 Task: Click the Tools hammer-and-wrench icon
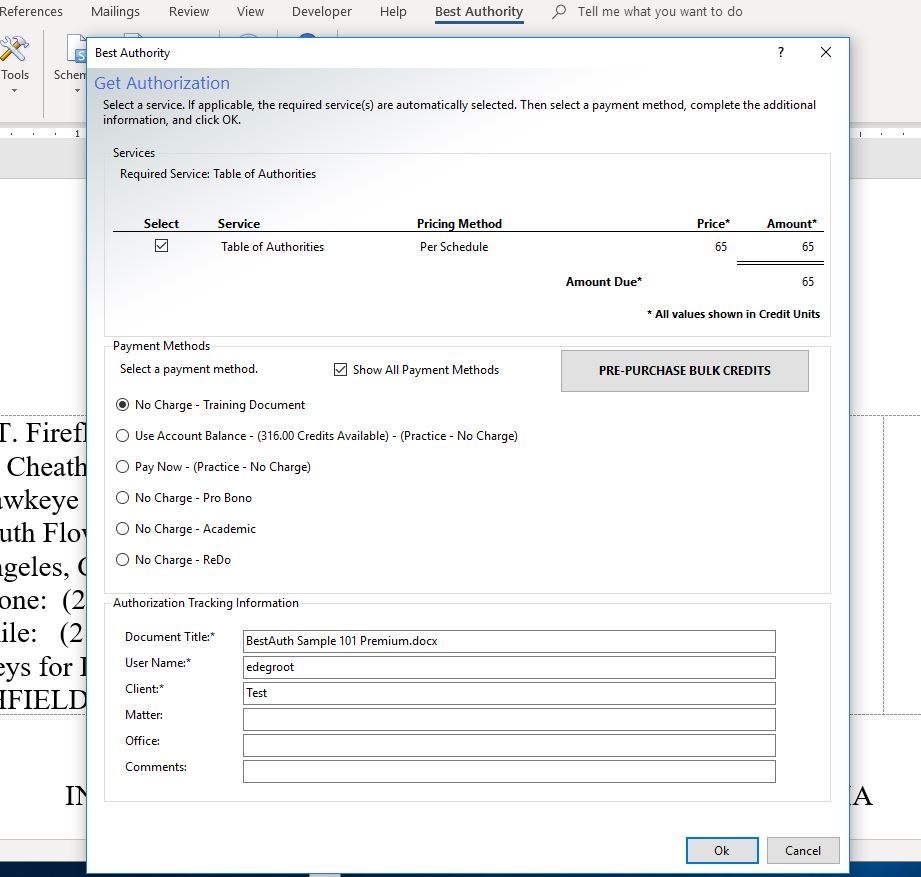[14, 48]
